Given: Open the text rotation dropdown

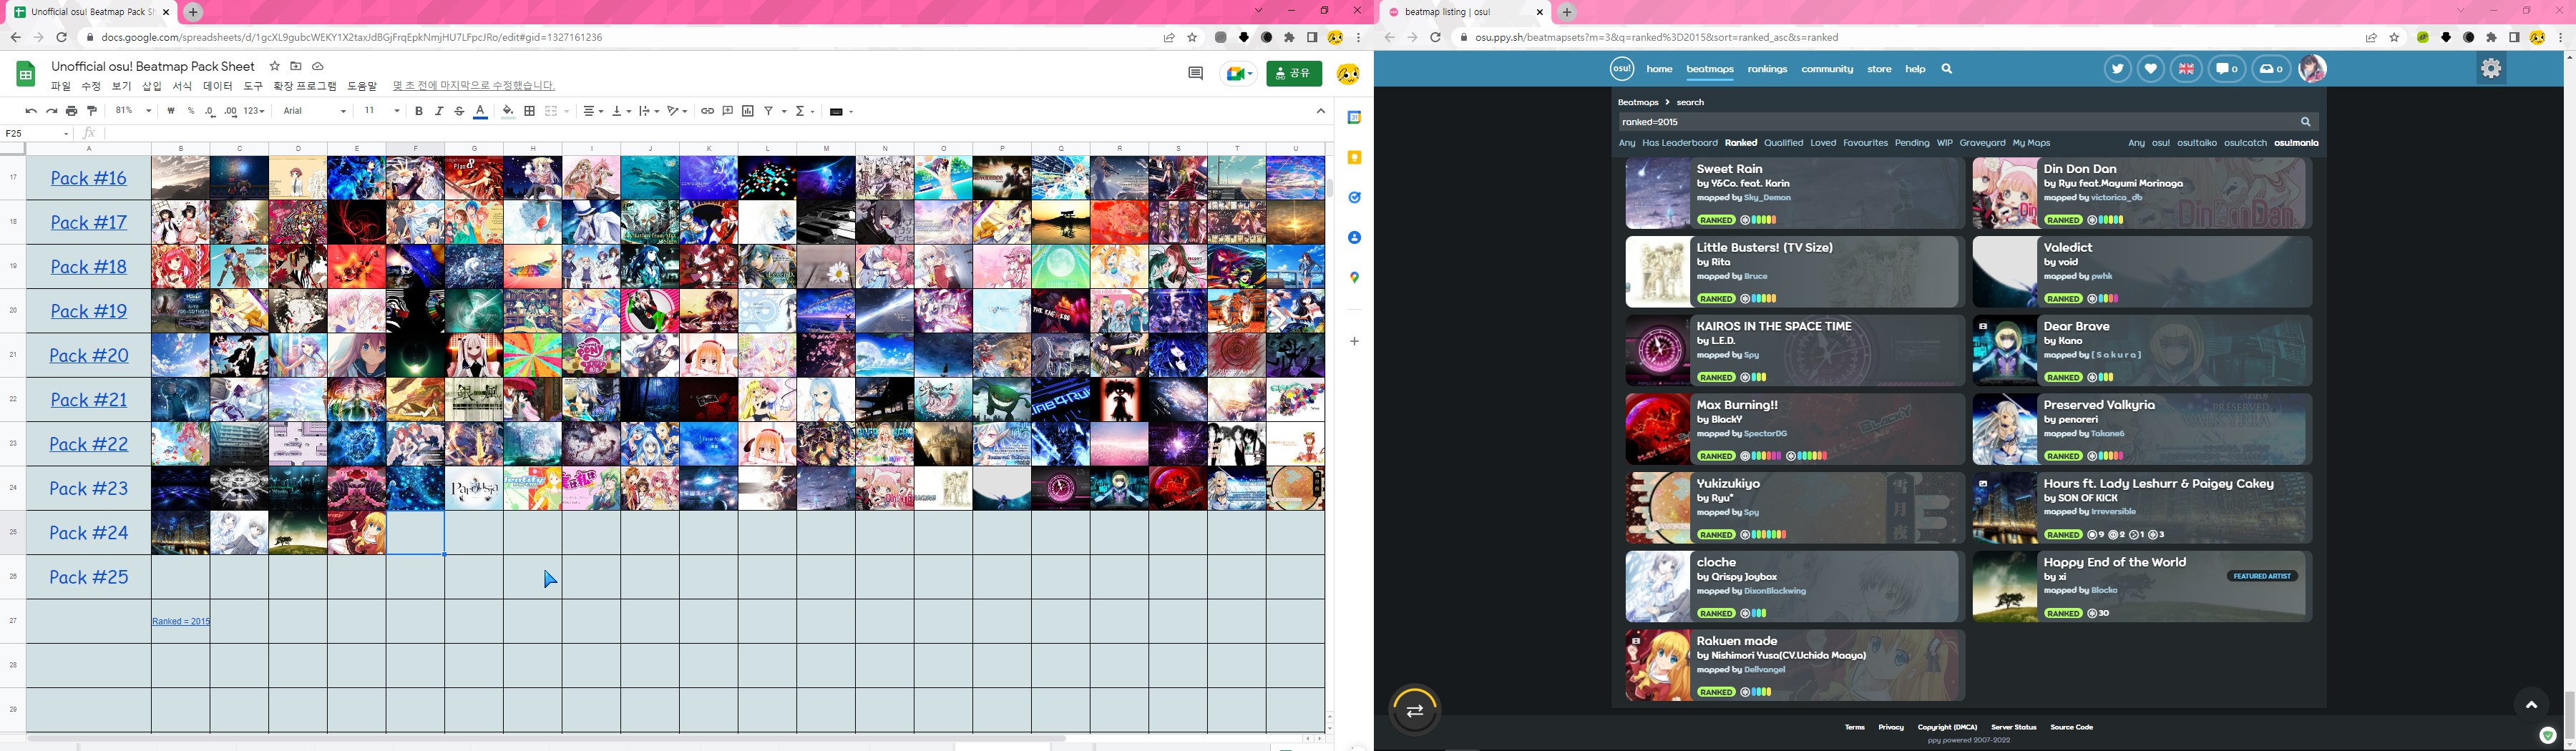Looking at the screenshot, I should (678, 111).
